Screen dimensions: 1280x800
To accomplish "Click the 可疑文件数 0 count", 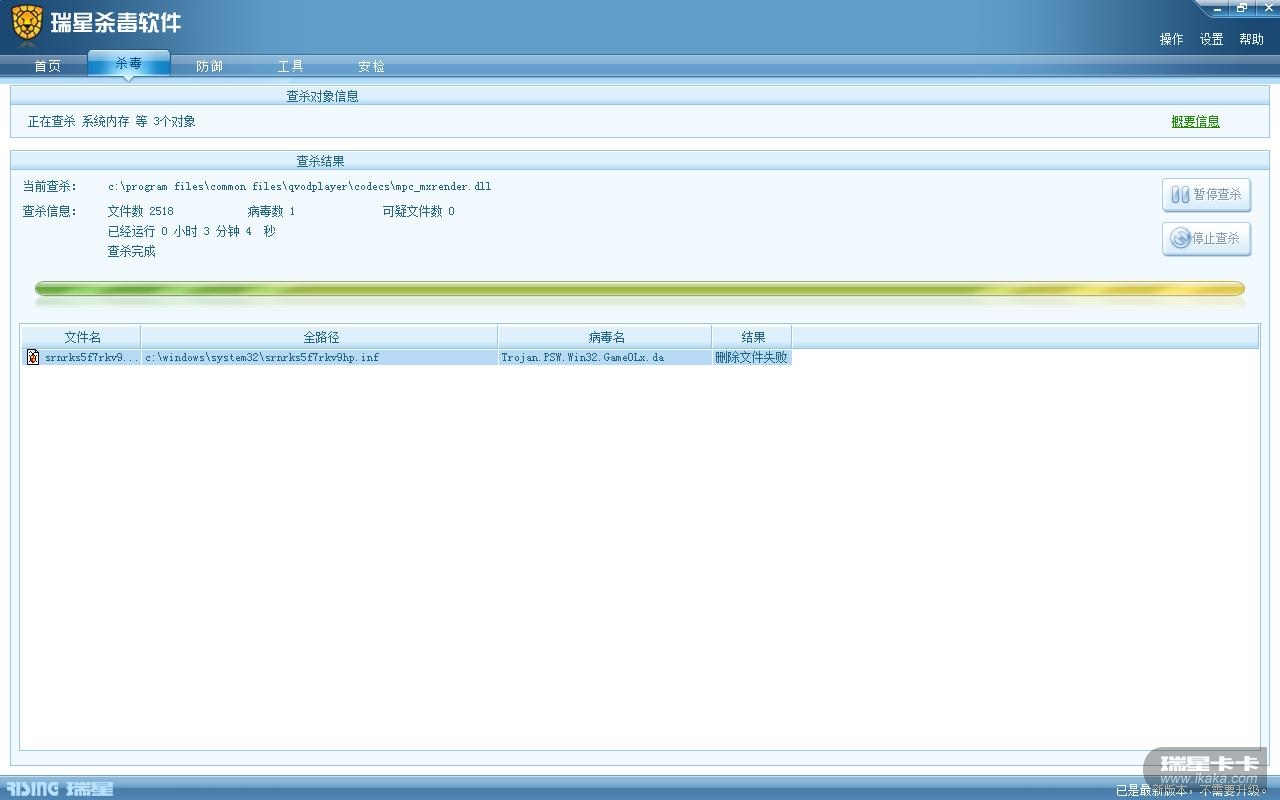I will (418, 211).
